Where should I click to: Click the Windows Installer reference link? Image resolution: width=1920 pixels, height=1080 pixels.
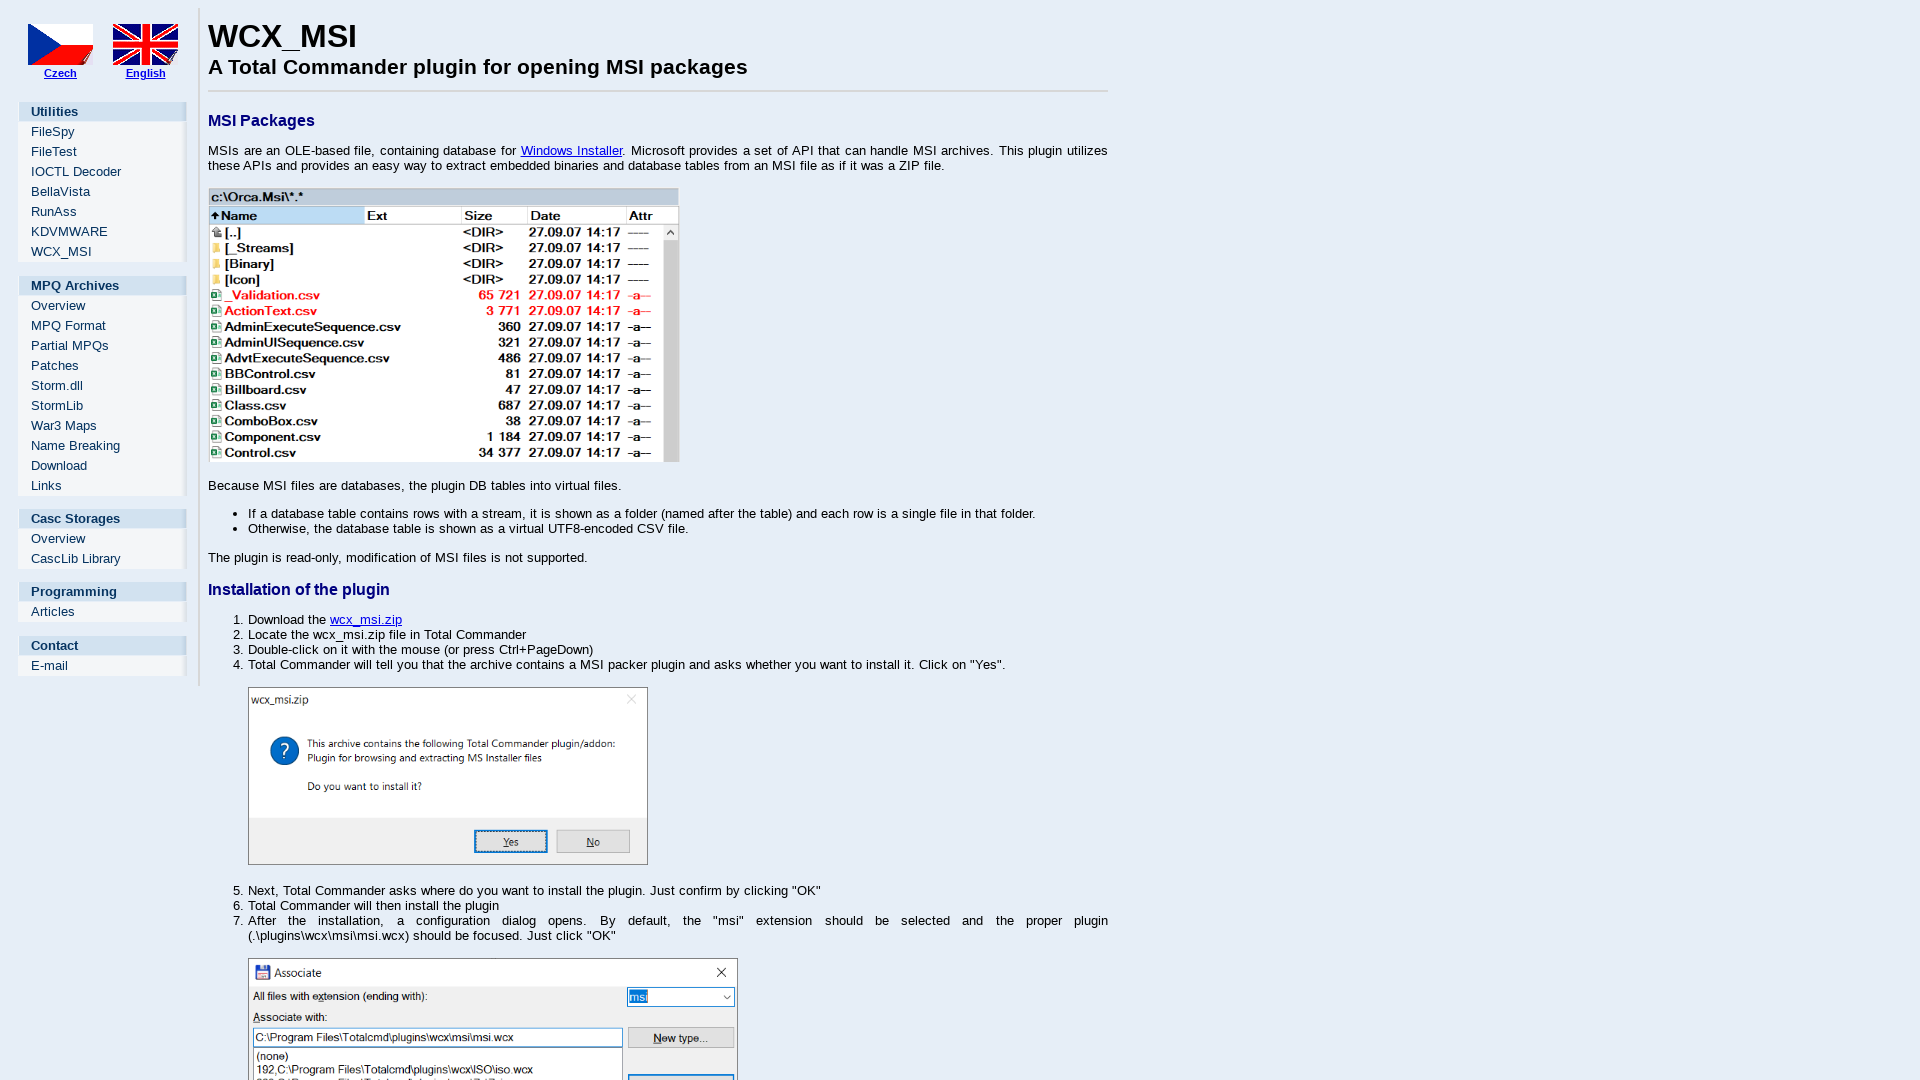(571, 150)
